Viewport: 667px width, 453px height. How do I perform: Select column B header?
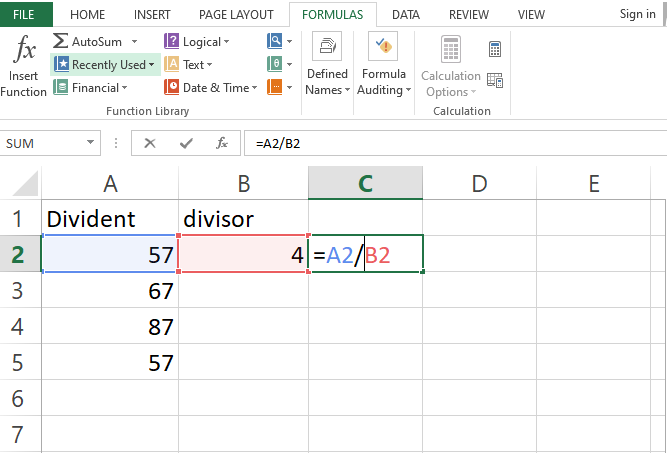tap(243, 183)
